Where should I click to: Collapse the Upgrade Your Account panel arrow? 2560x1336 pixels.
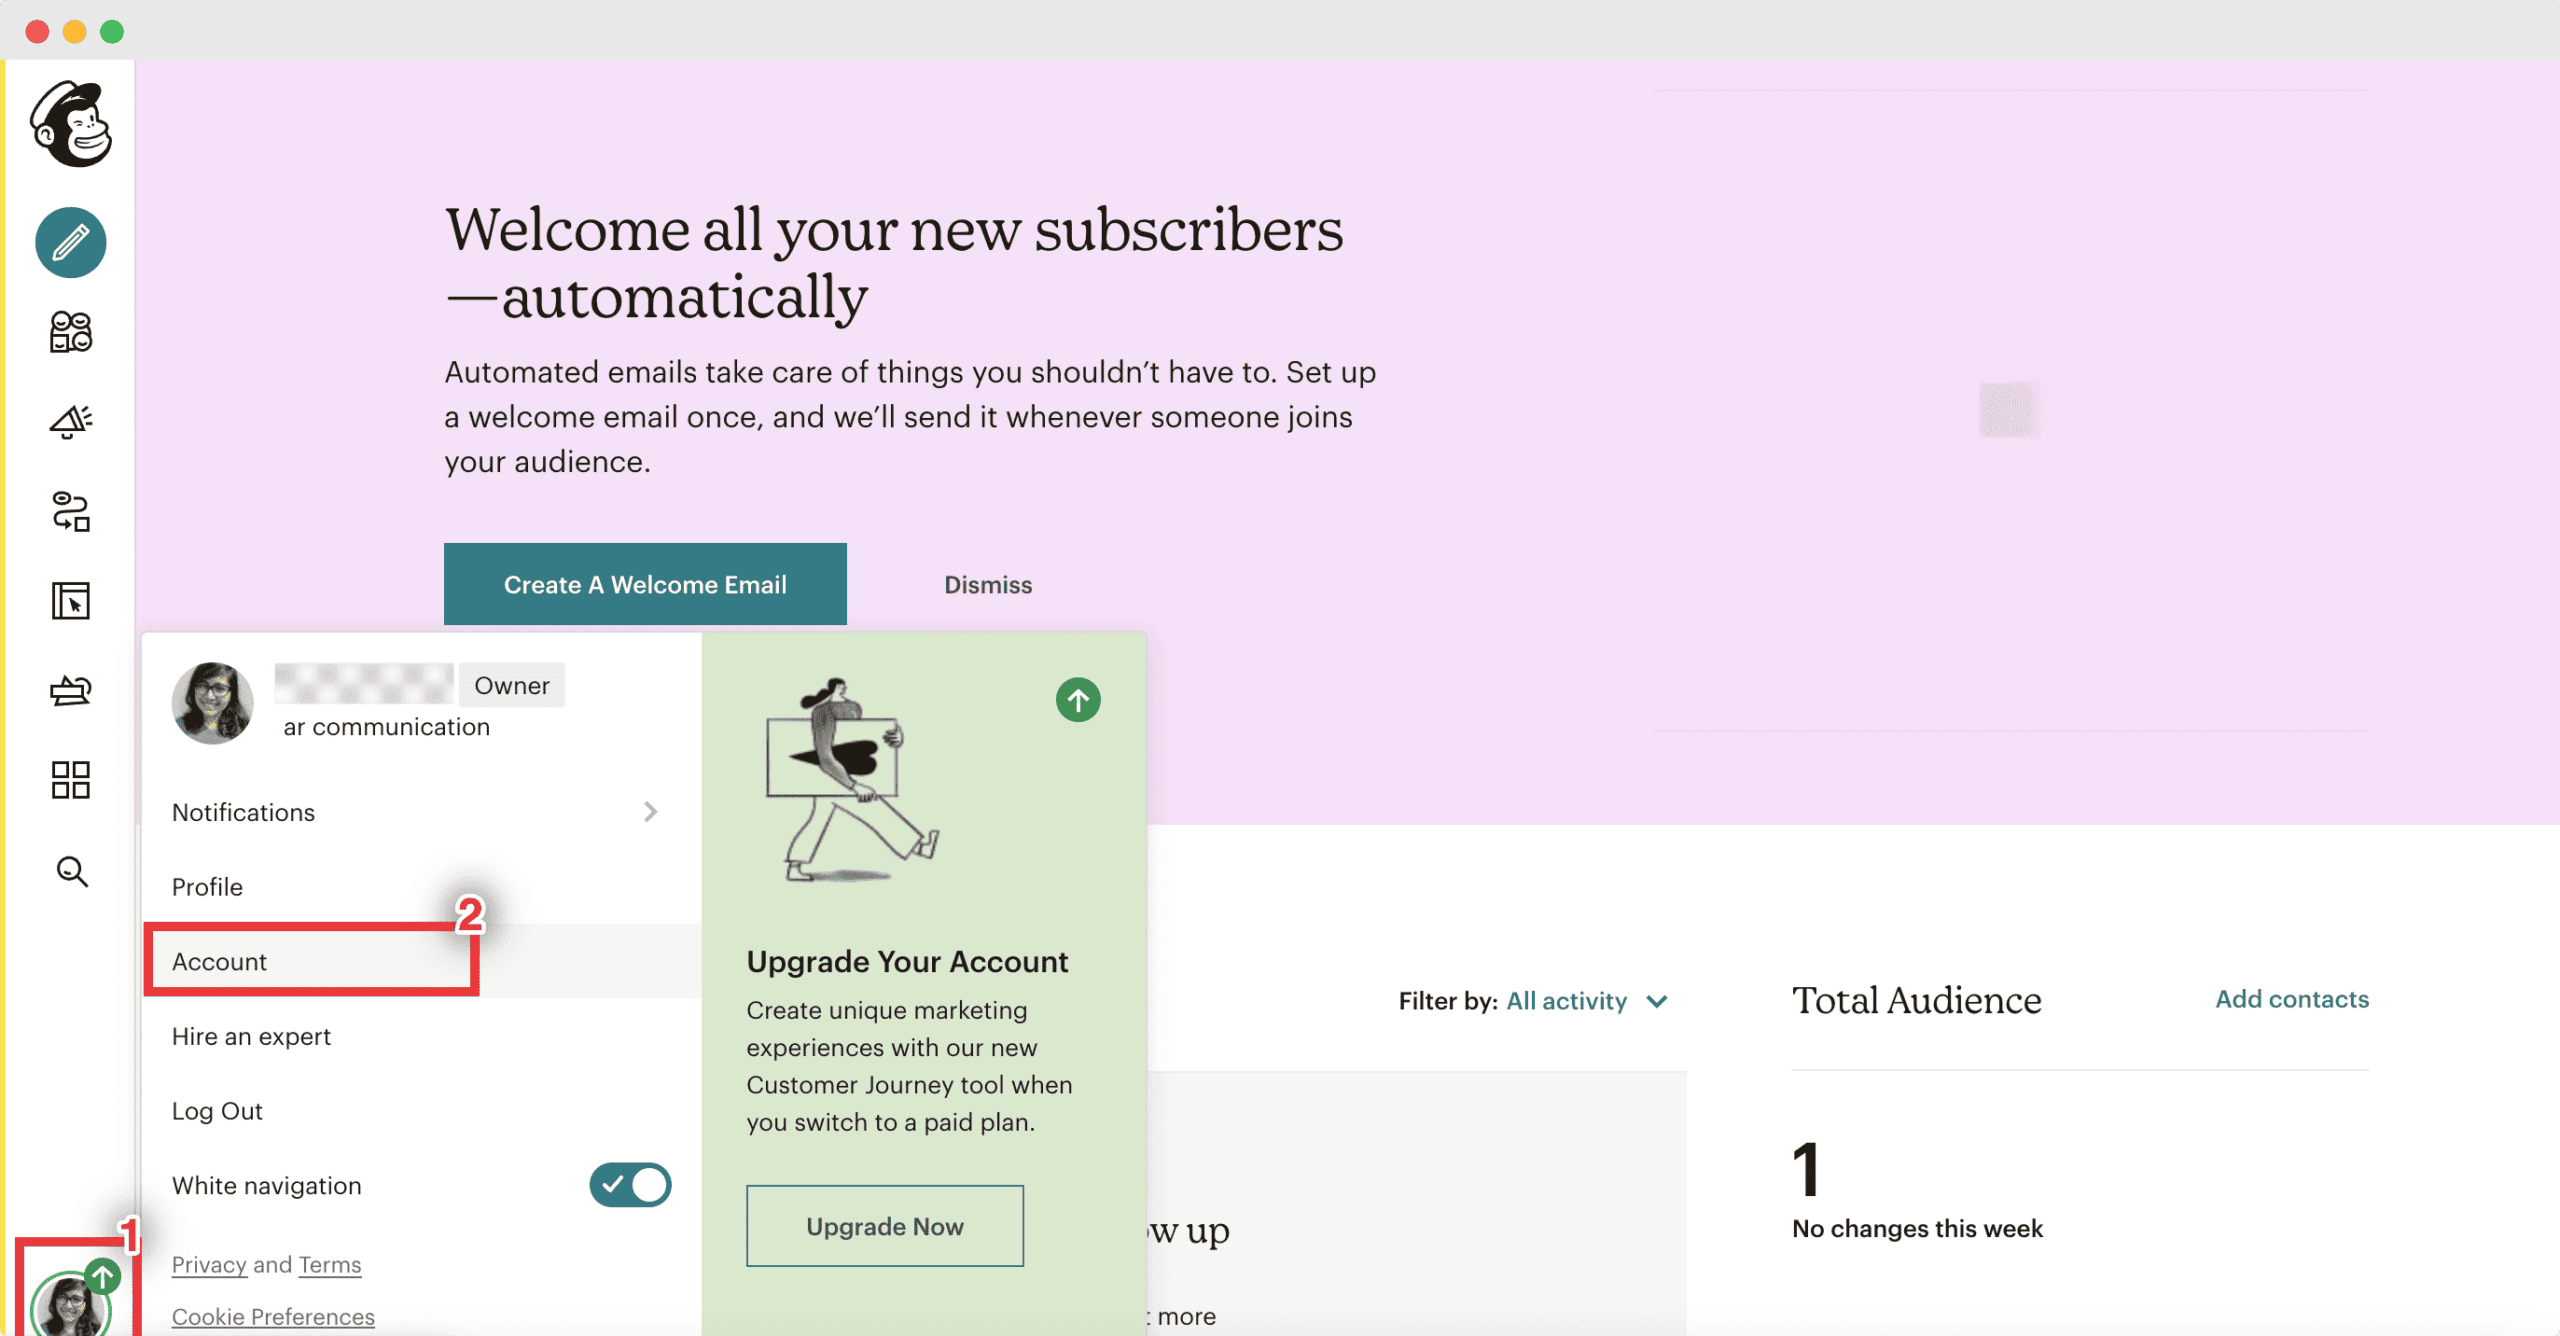pyautogui.click(x=1078, y=700)
